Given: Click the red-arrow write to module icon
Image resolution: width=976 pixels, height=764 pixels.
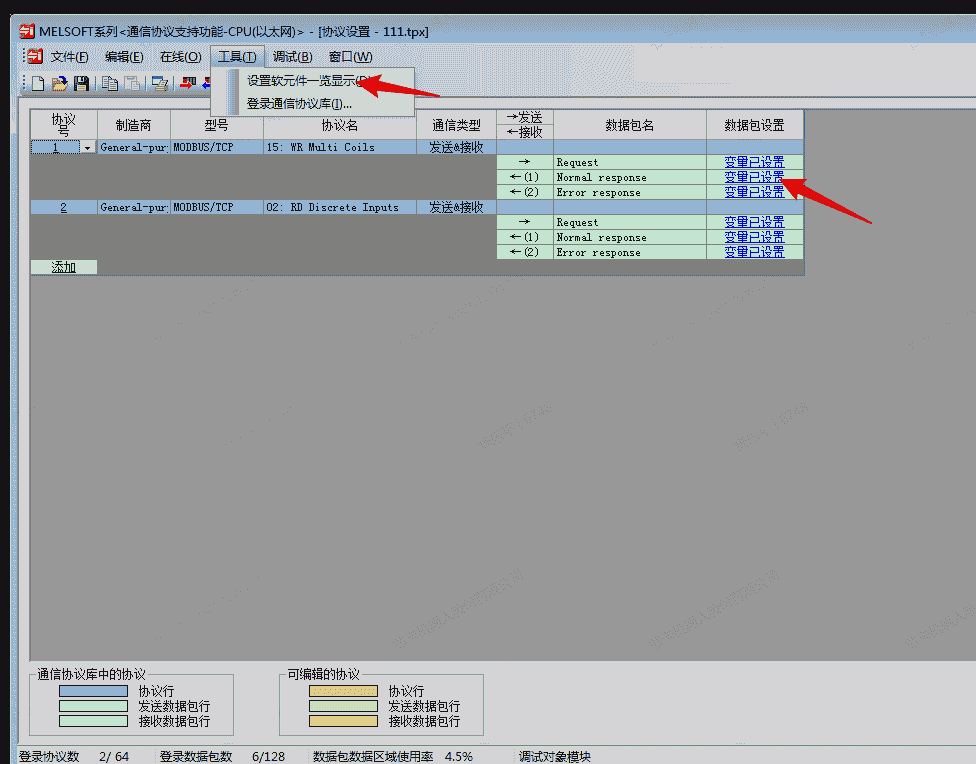Looking at the screenshot, I should (187, 84).
